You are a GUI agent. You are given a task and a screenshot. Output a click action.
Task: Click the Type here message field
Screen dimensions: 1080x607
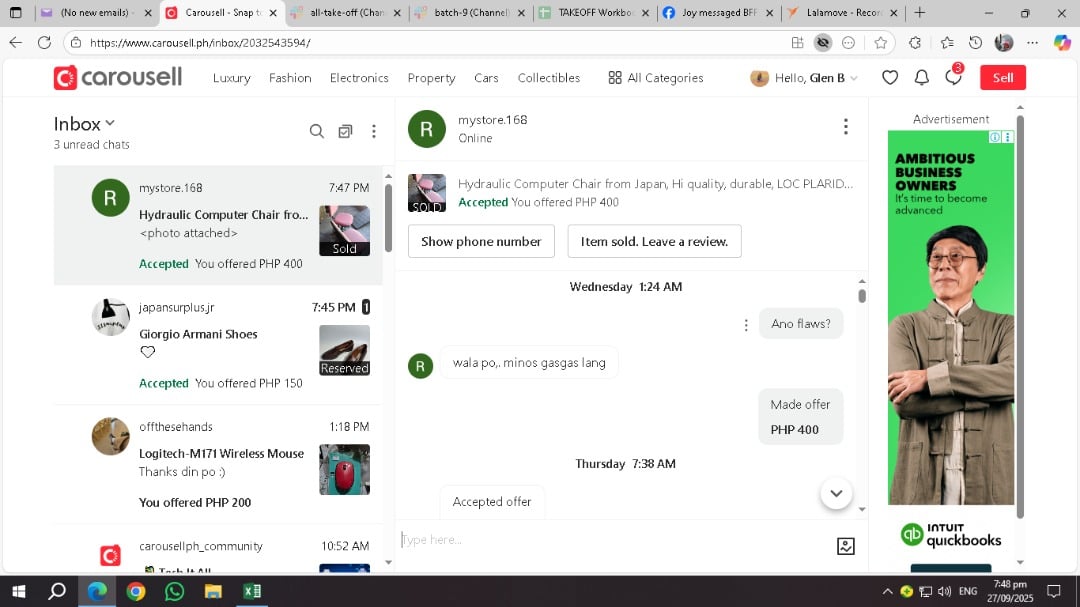click(610, 540)
